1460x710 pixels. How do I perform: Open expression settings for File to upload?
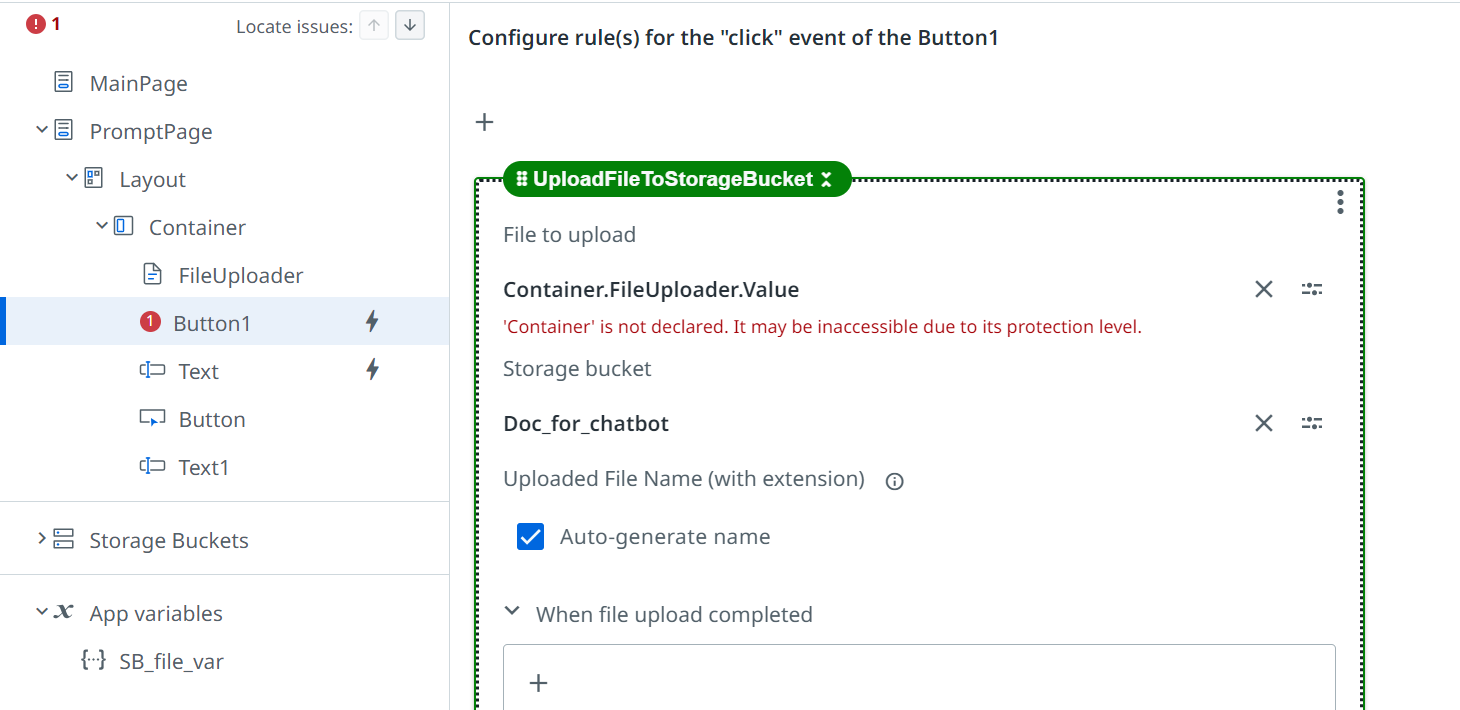[1312, 289]
